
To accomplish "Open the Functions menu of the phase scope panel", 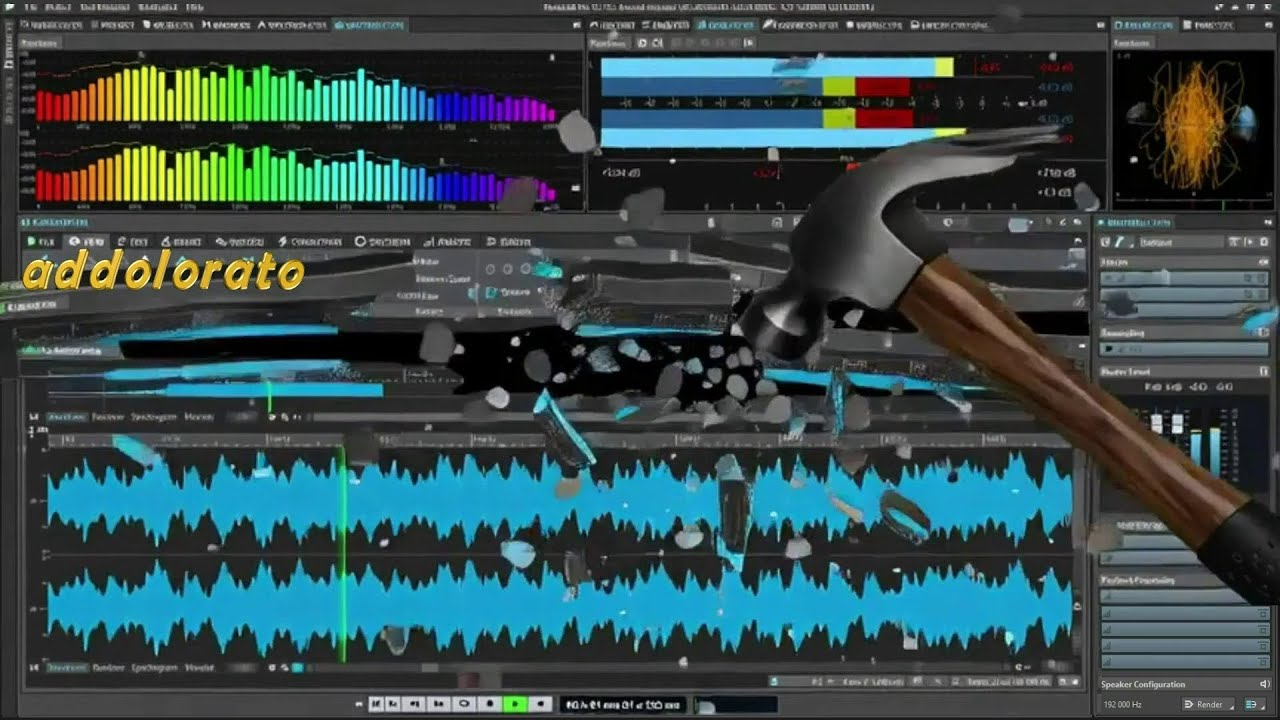I will click(1135, 43).
